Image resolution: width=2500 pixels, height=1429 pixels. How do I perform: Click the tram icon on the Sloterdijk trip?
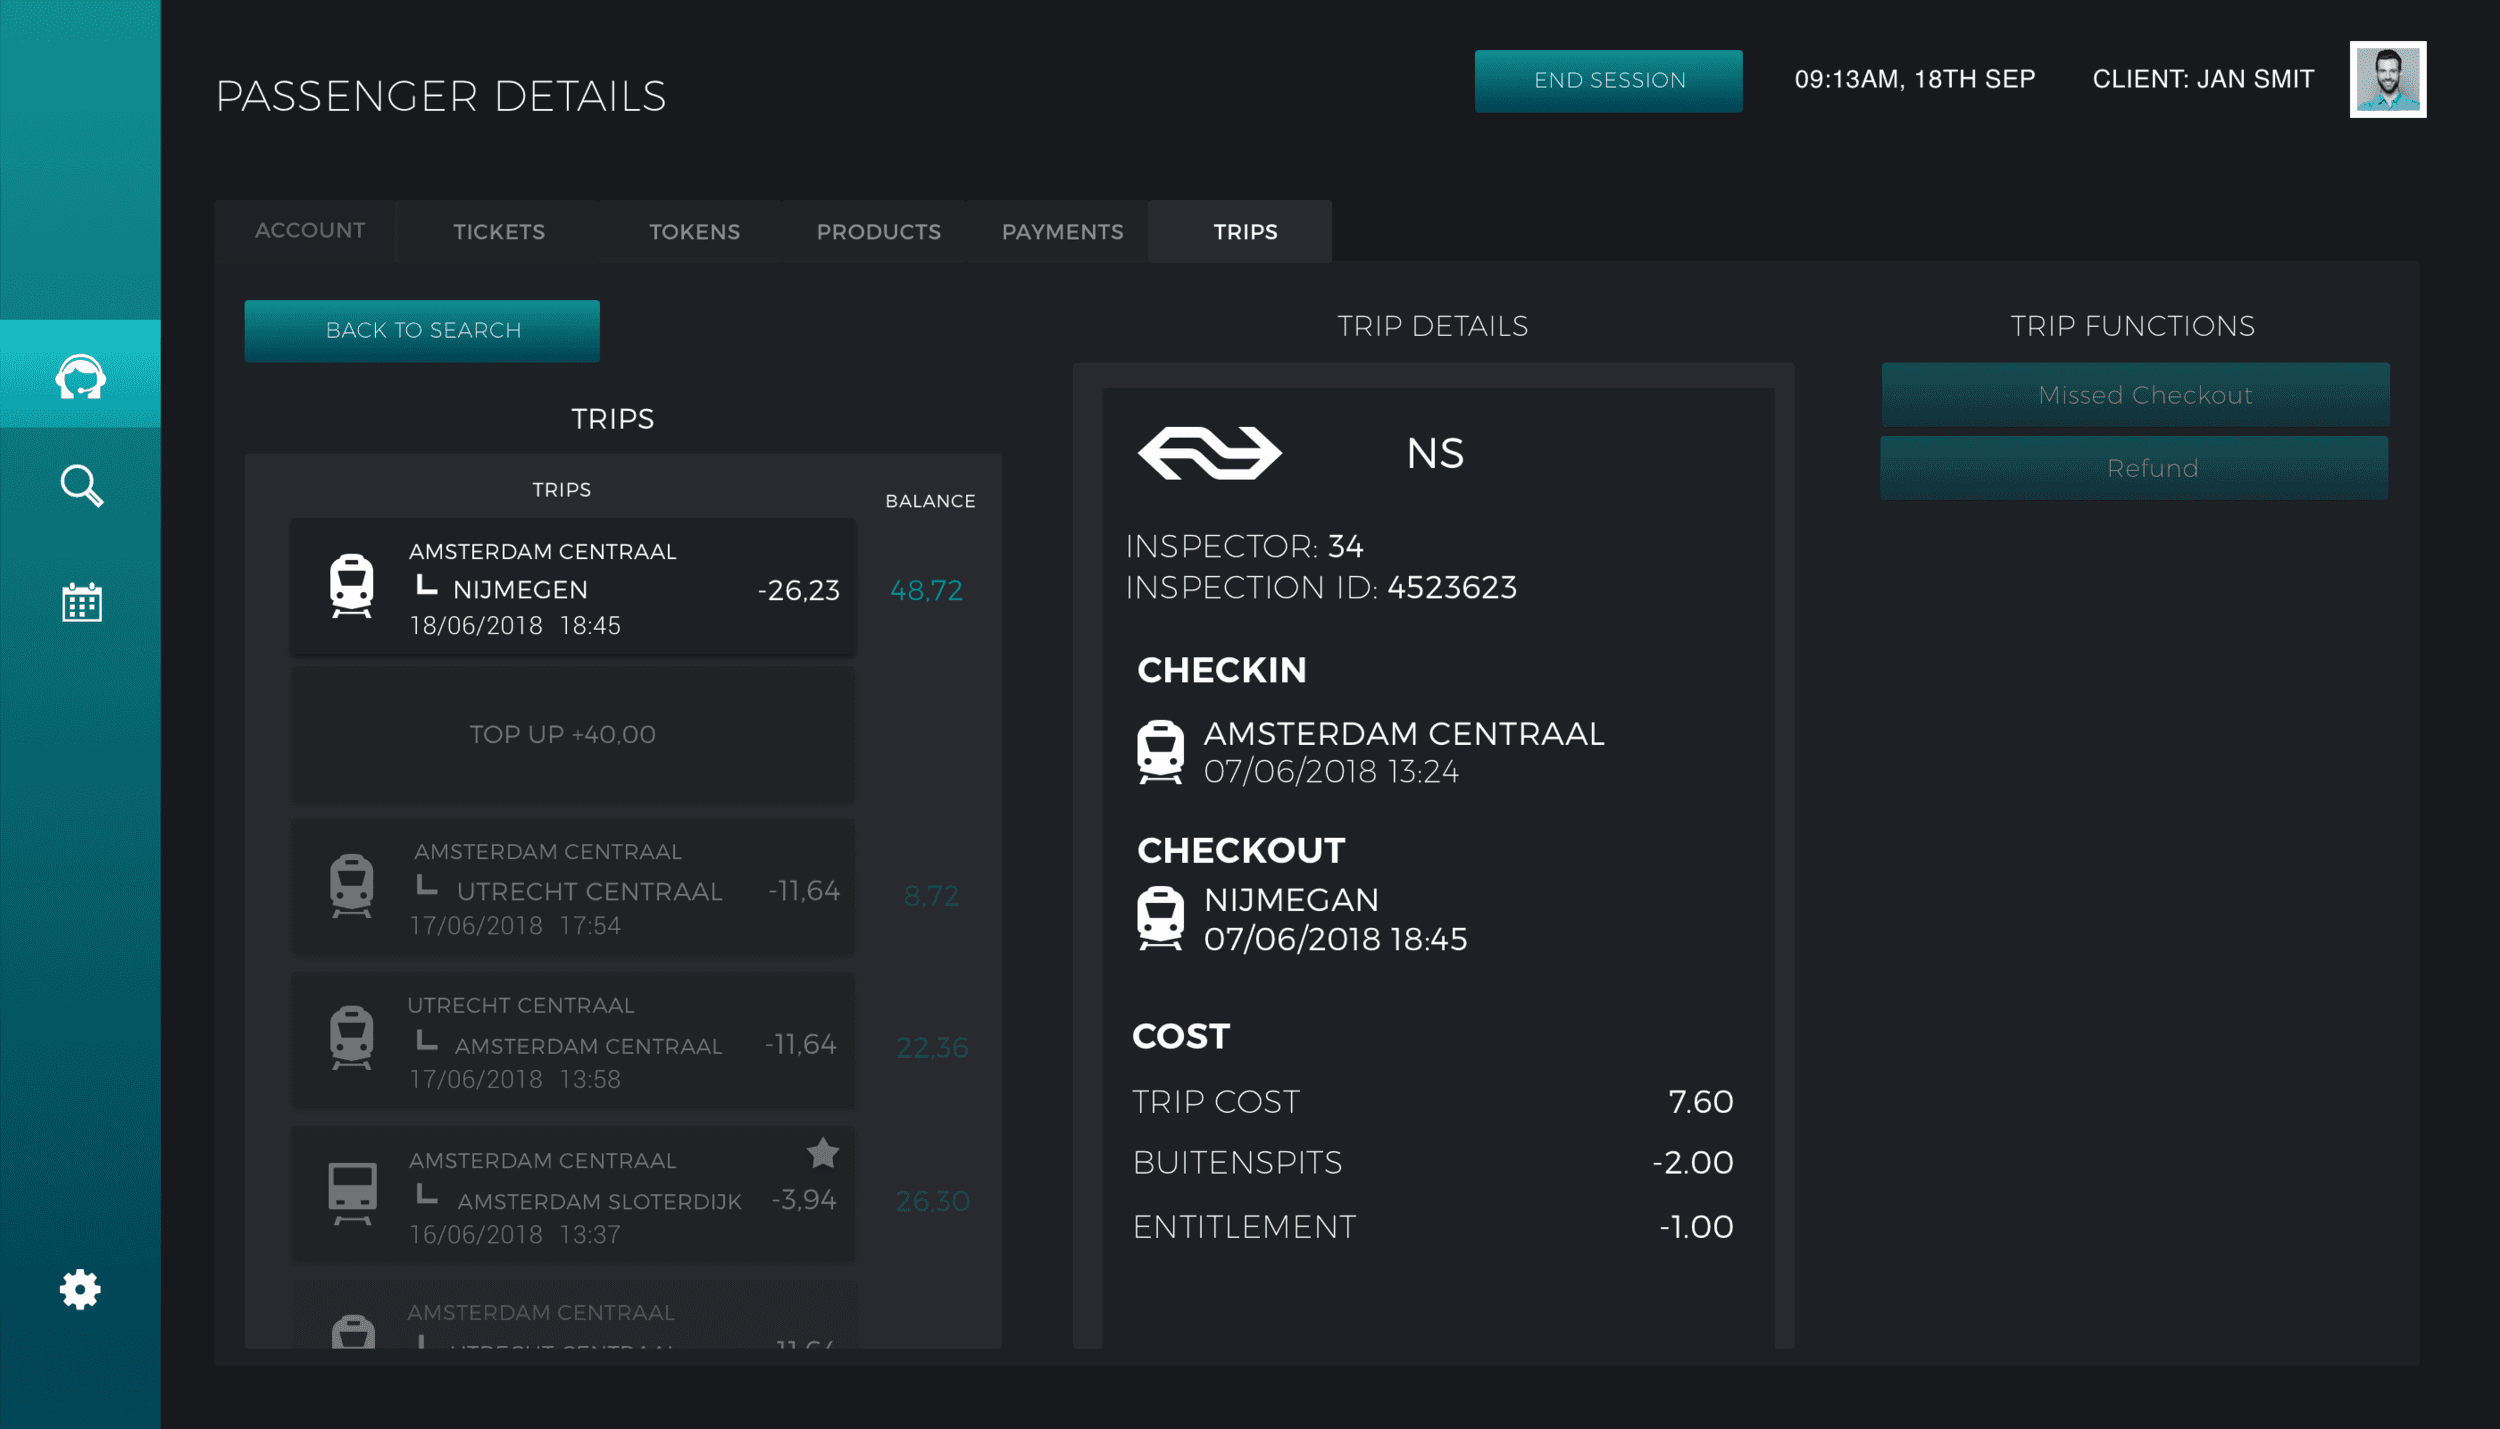coord(352,1192)
